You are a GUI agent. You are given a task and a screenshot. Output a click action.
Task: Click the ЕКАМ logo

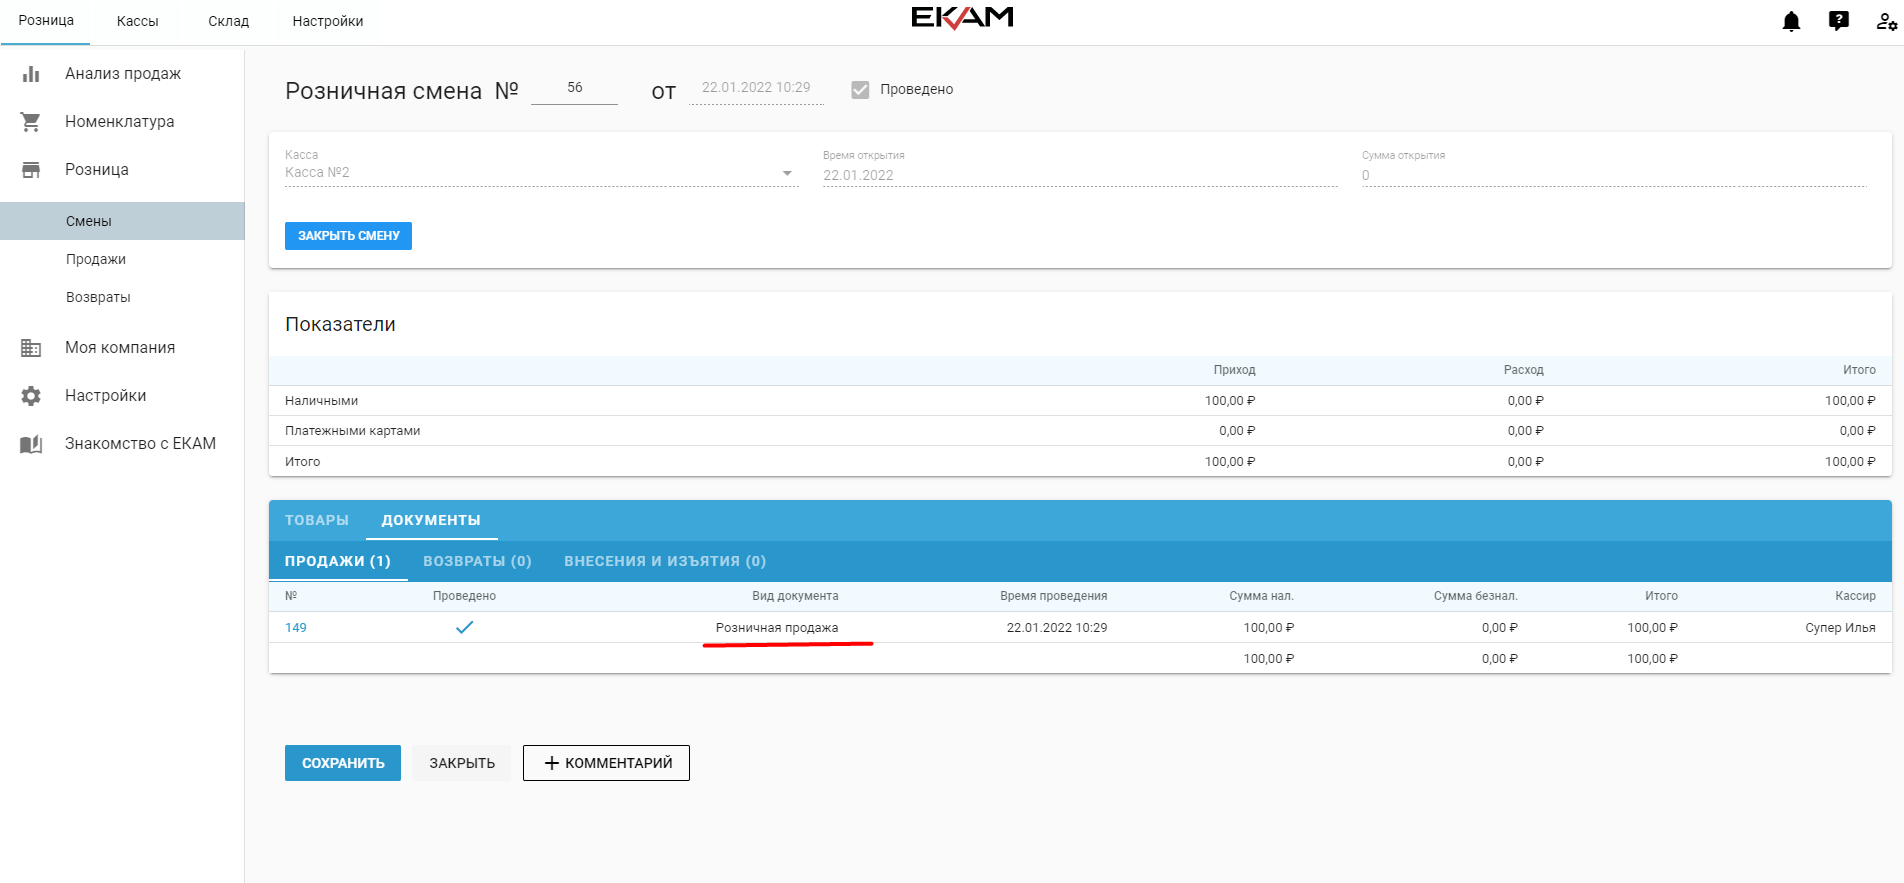[x=962, y=18]
